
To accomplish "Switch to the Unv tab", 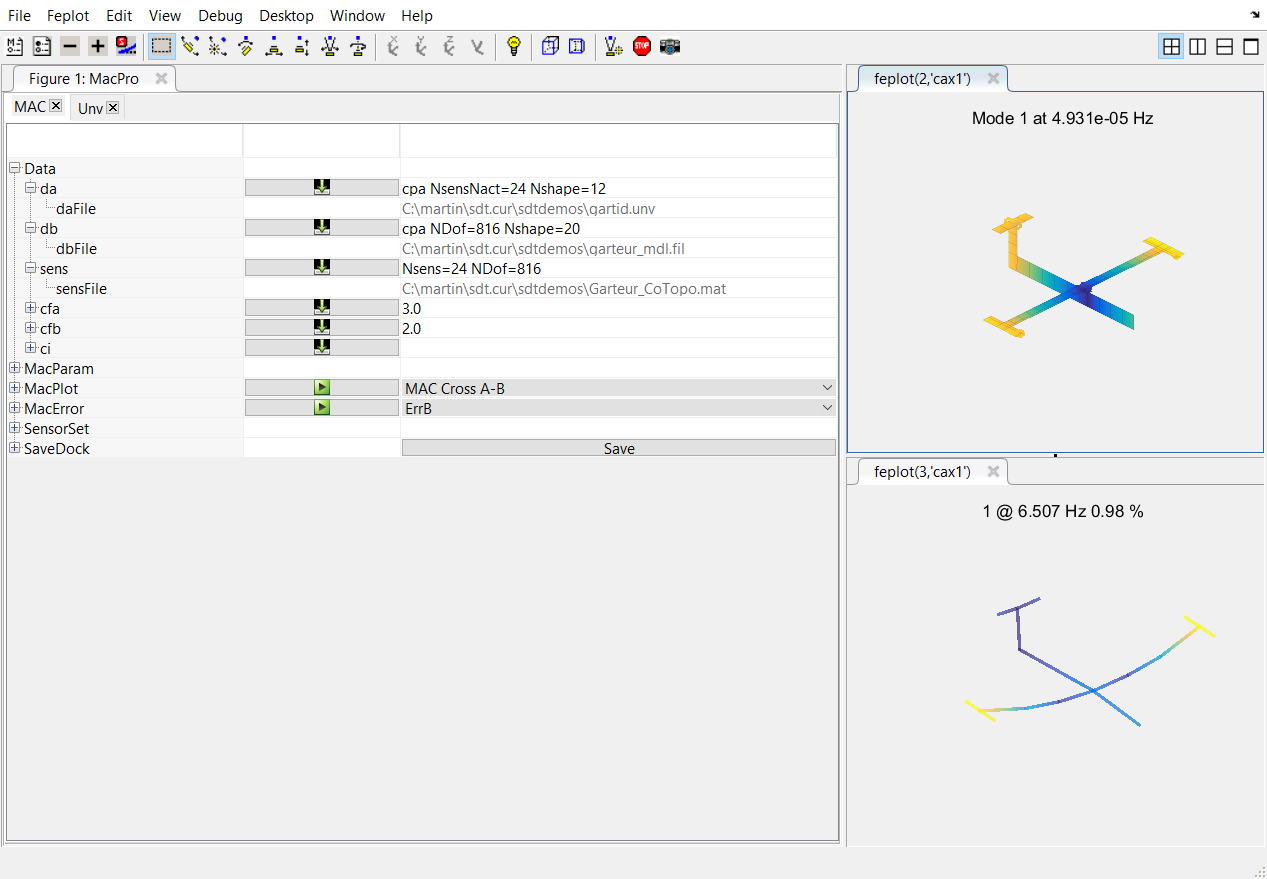I will point(90,108).
